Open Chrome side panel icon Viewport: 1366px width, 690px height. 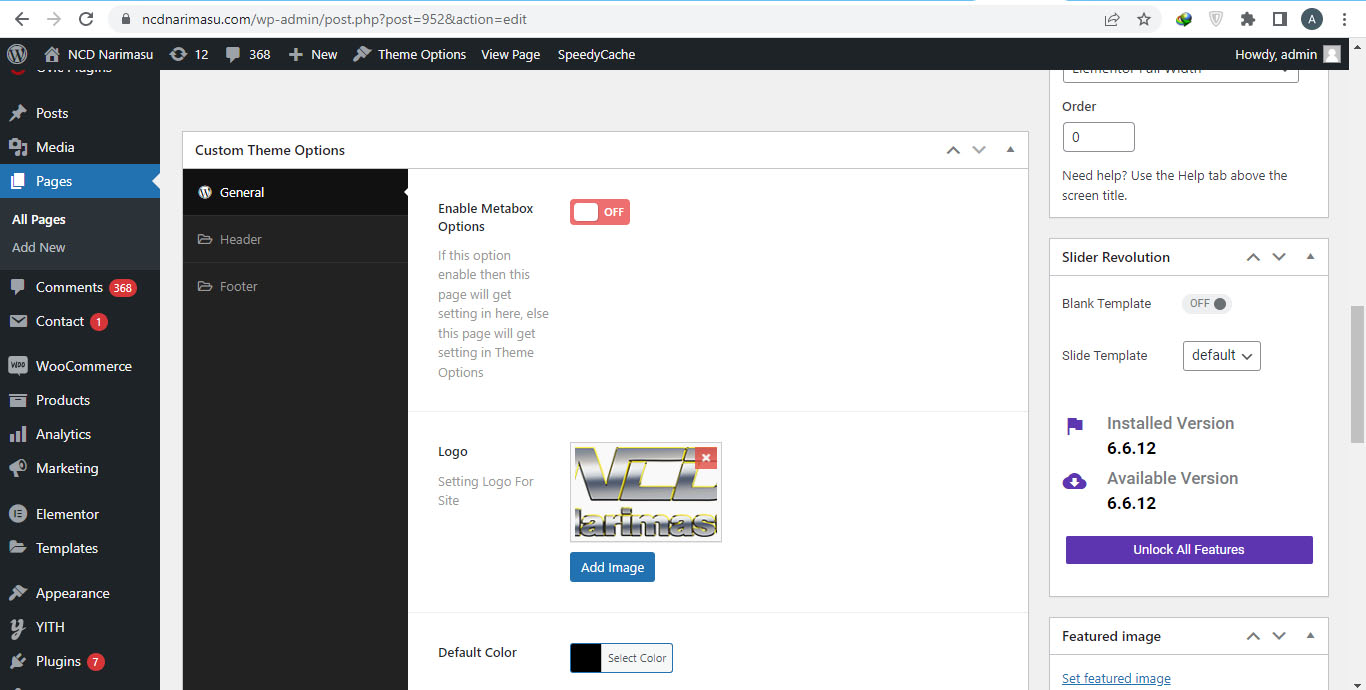click(x=1279, y=19)
